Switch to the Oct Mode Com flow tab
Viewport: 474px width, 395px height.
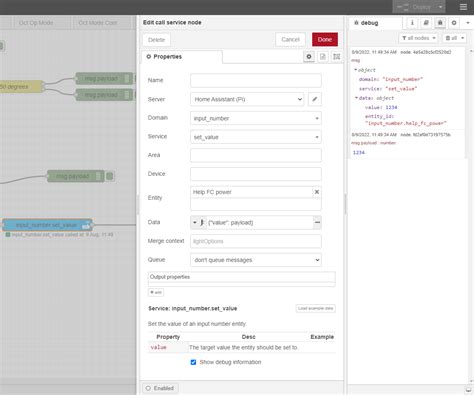click(98, 23)
